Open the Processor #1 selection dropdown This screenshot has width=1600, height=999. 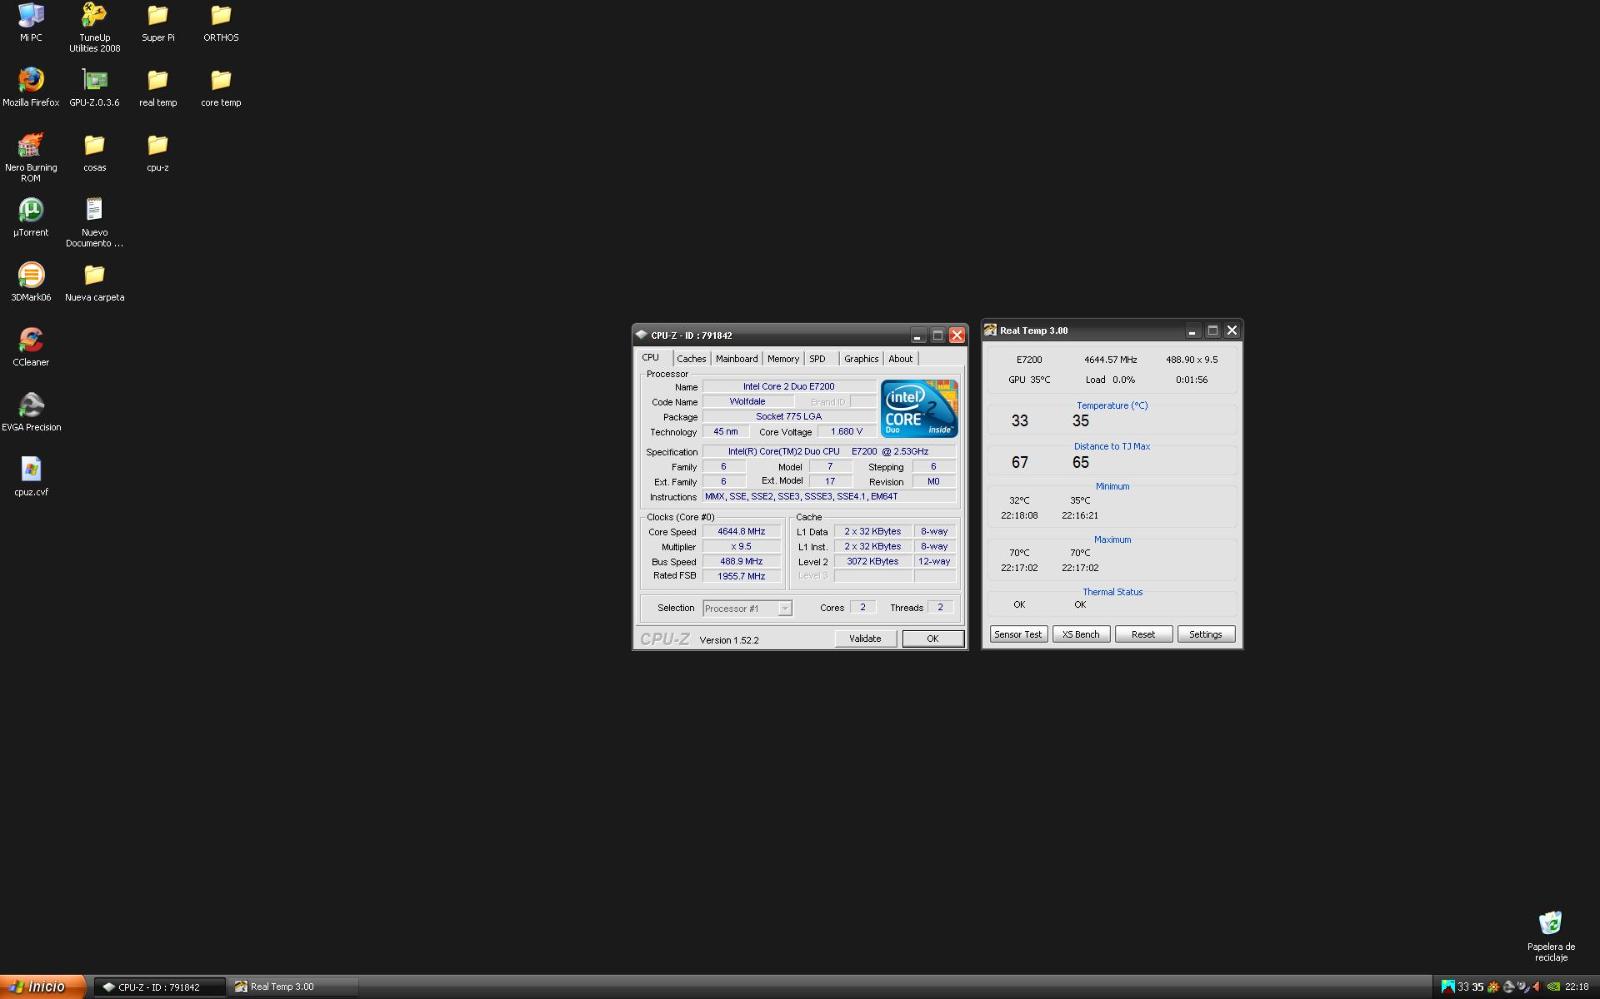pyautogui.click(x=748, y=608)
